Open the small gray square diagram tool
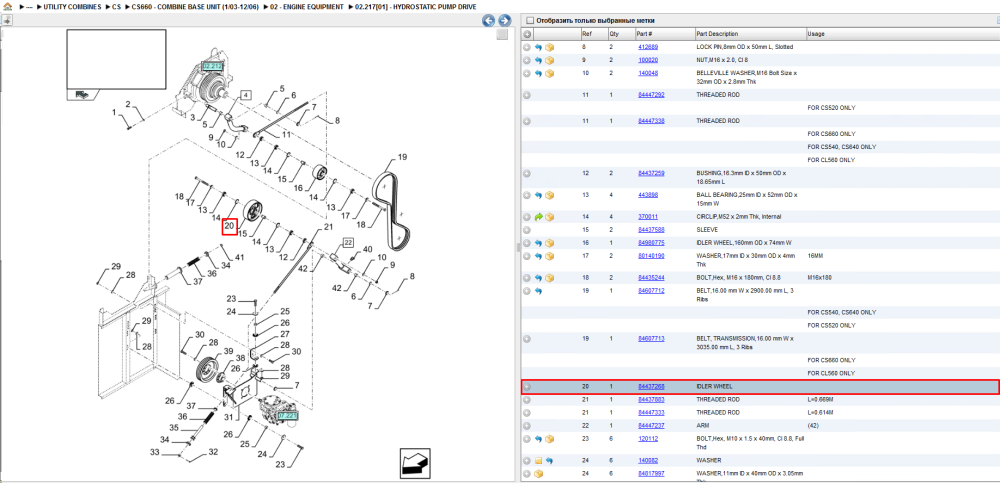 pyautogui.click(x=503, y=34)
